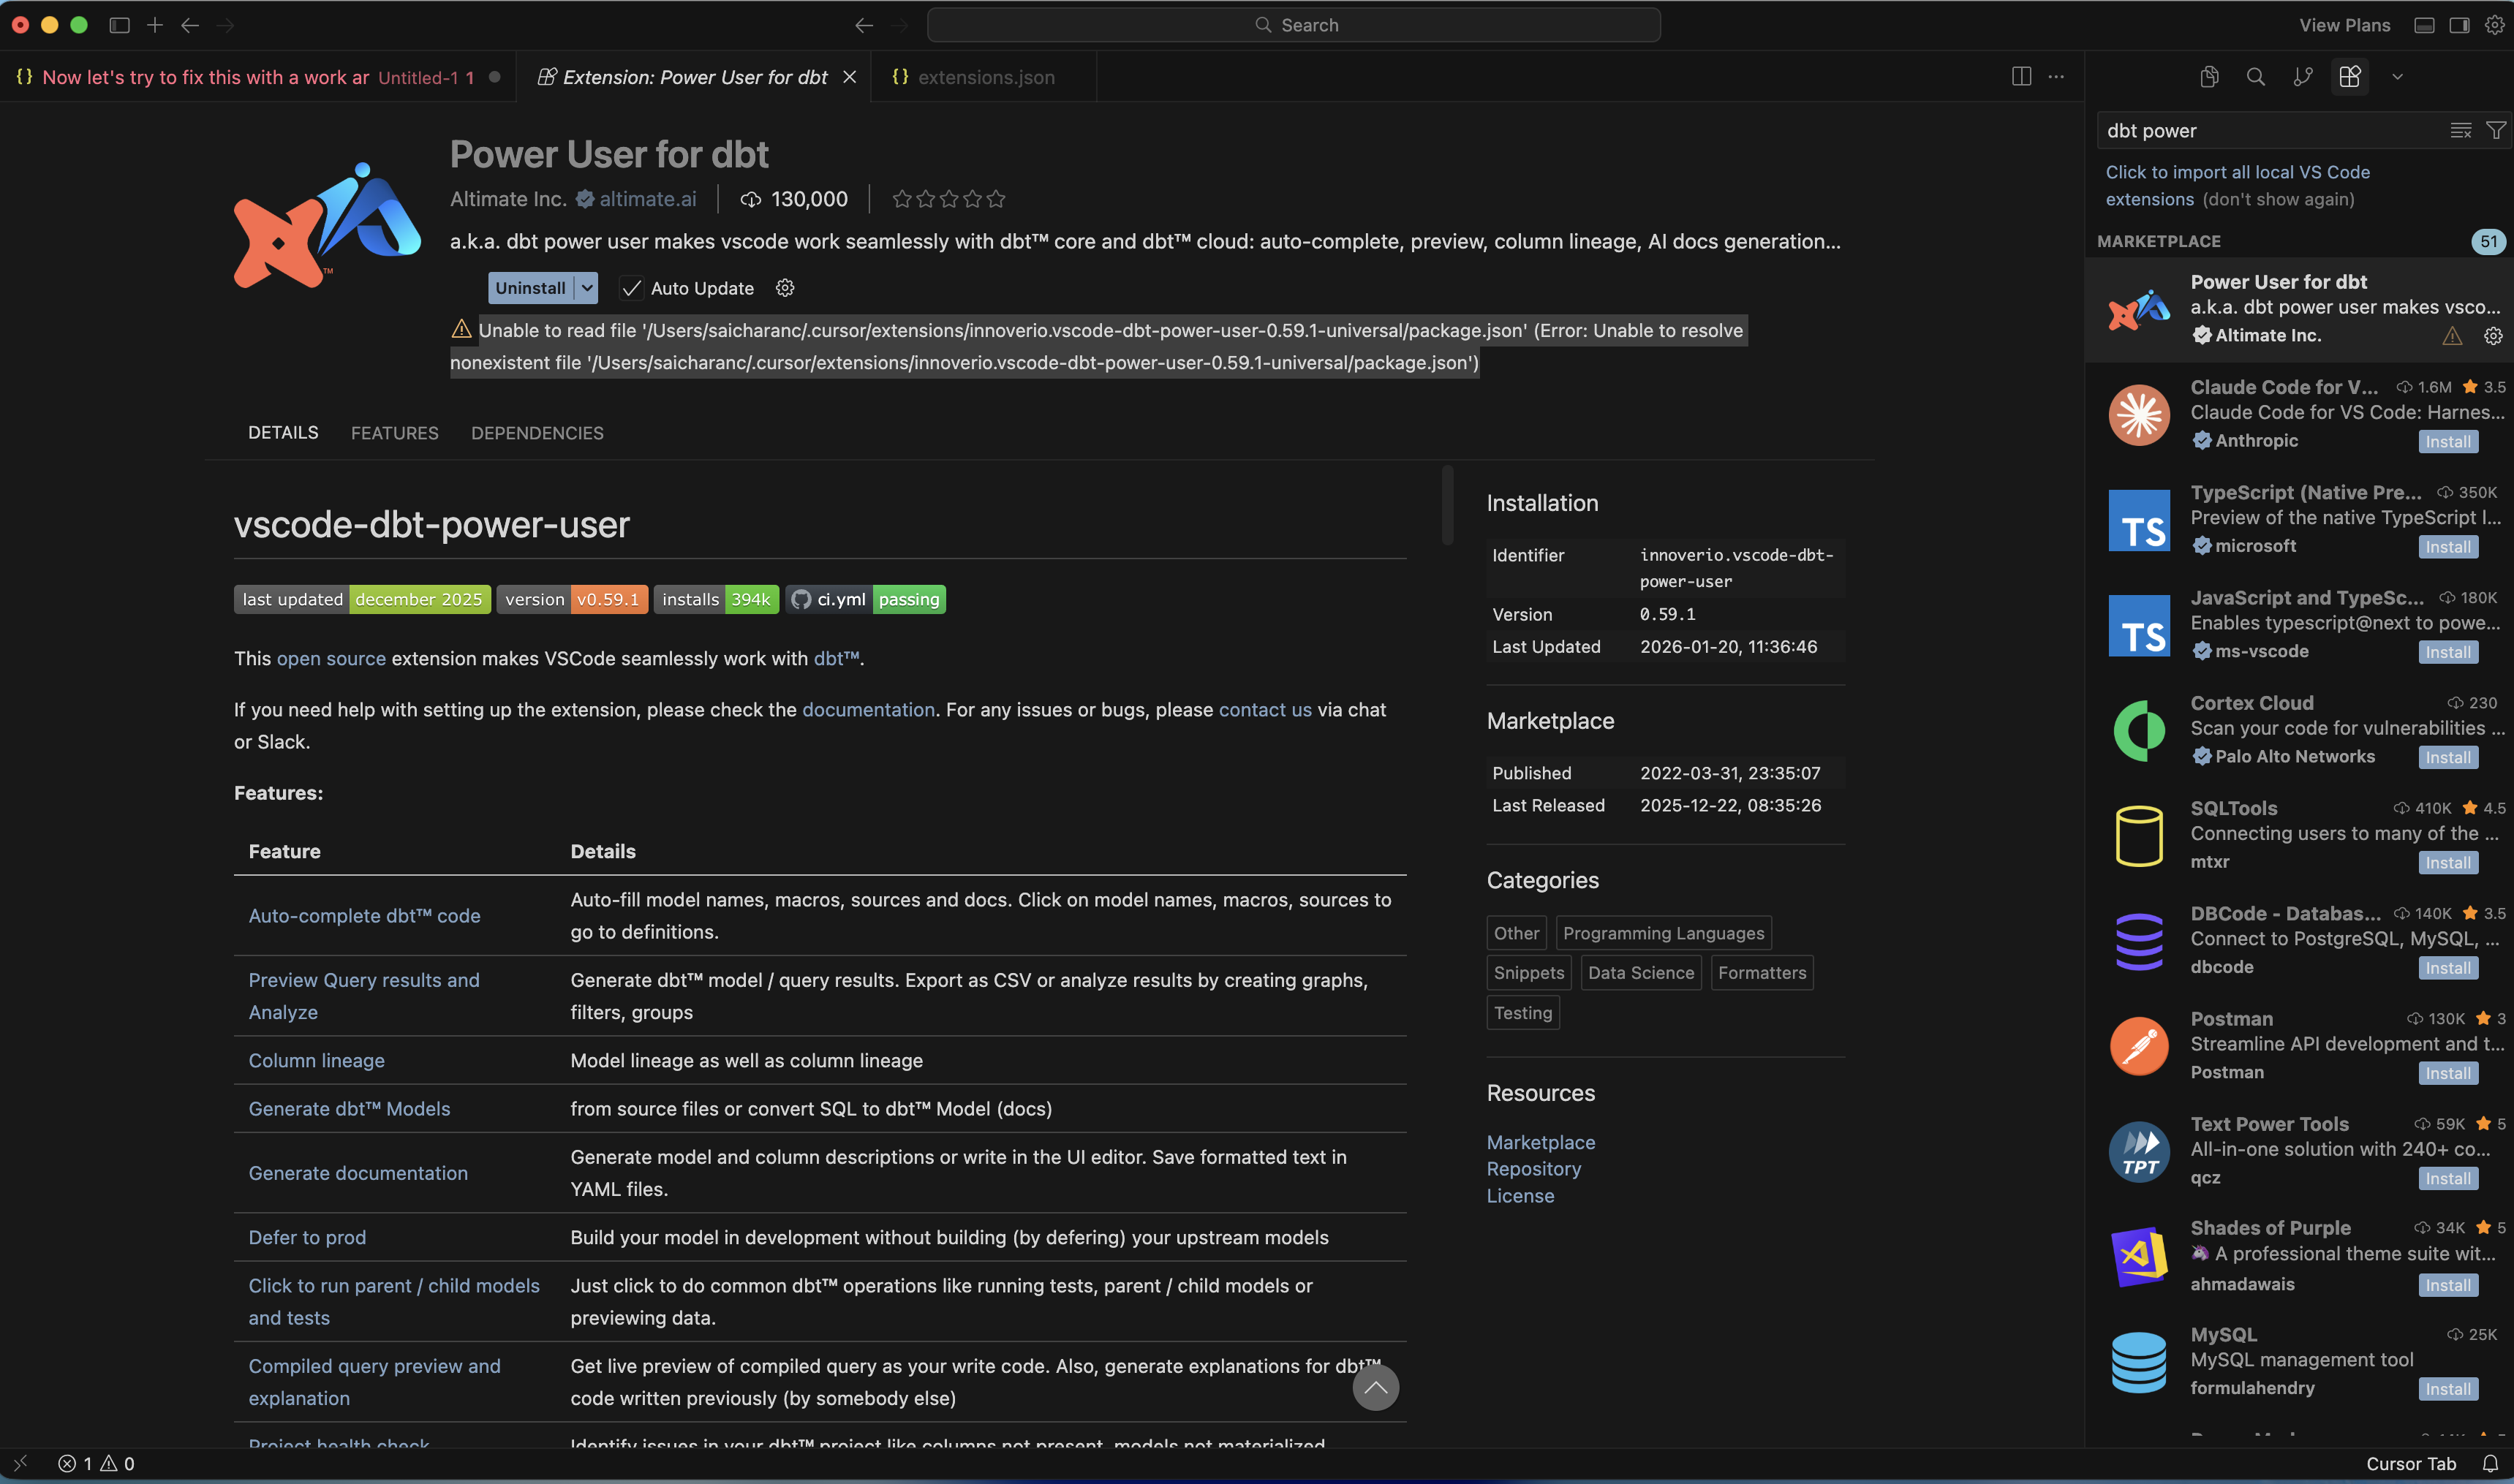
Task: Expand the sidebar views chevron dropdown
Action: tap(2397, 77)
